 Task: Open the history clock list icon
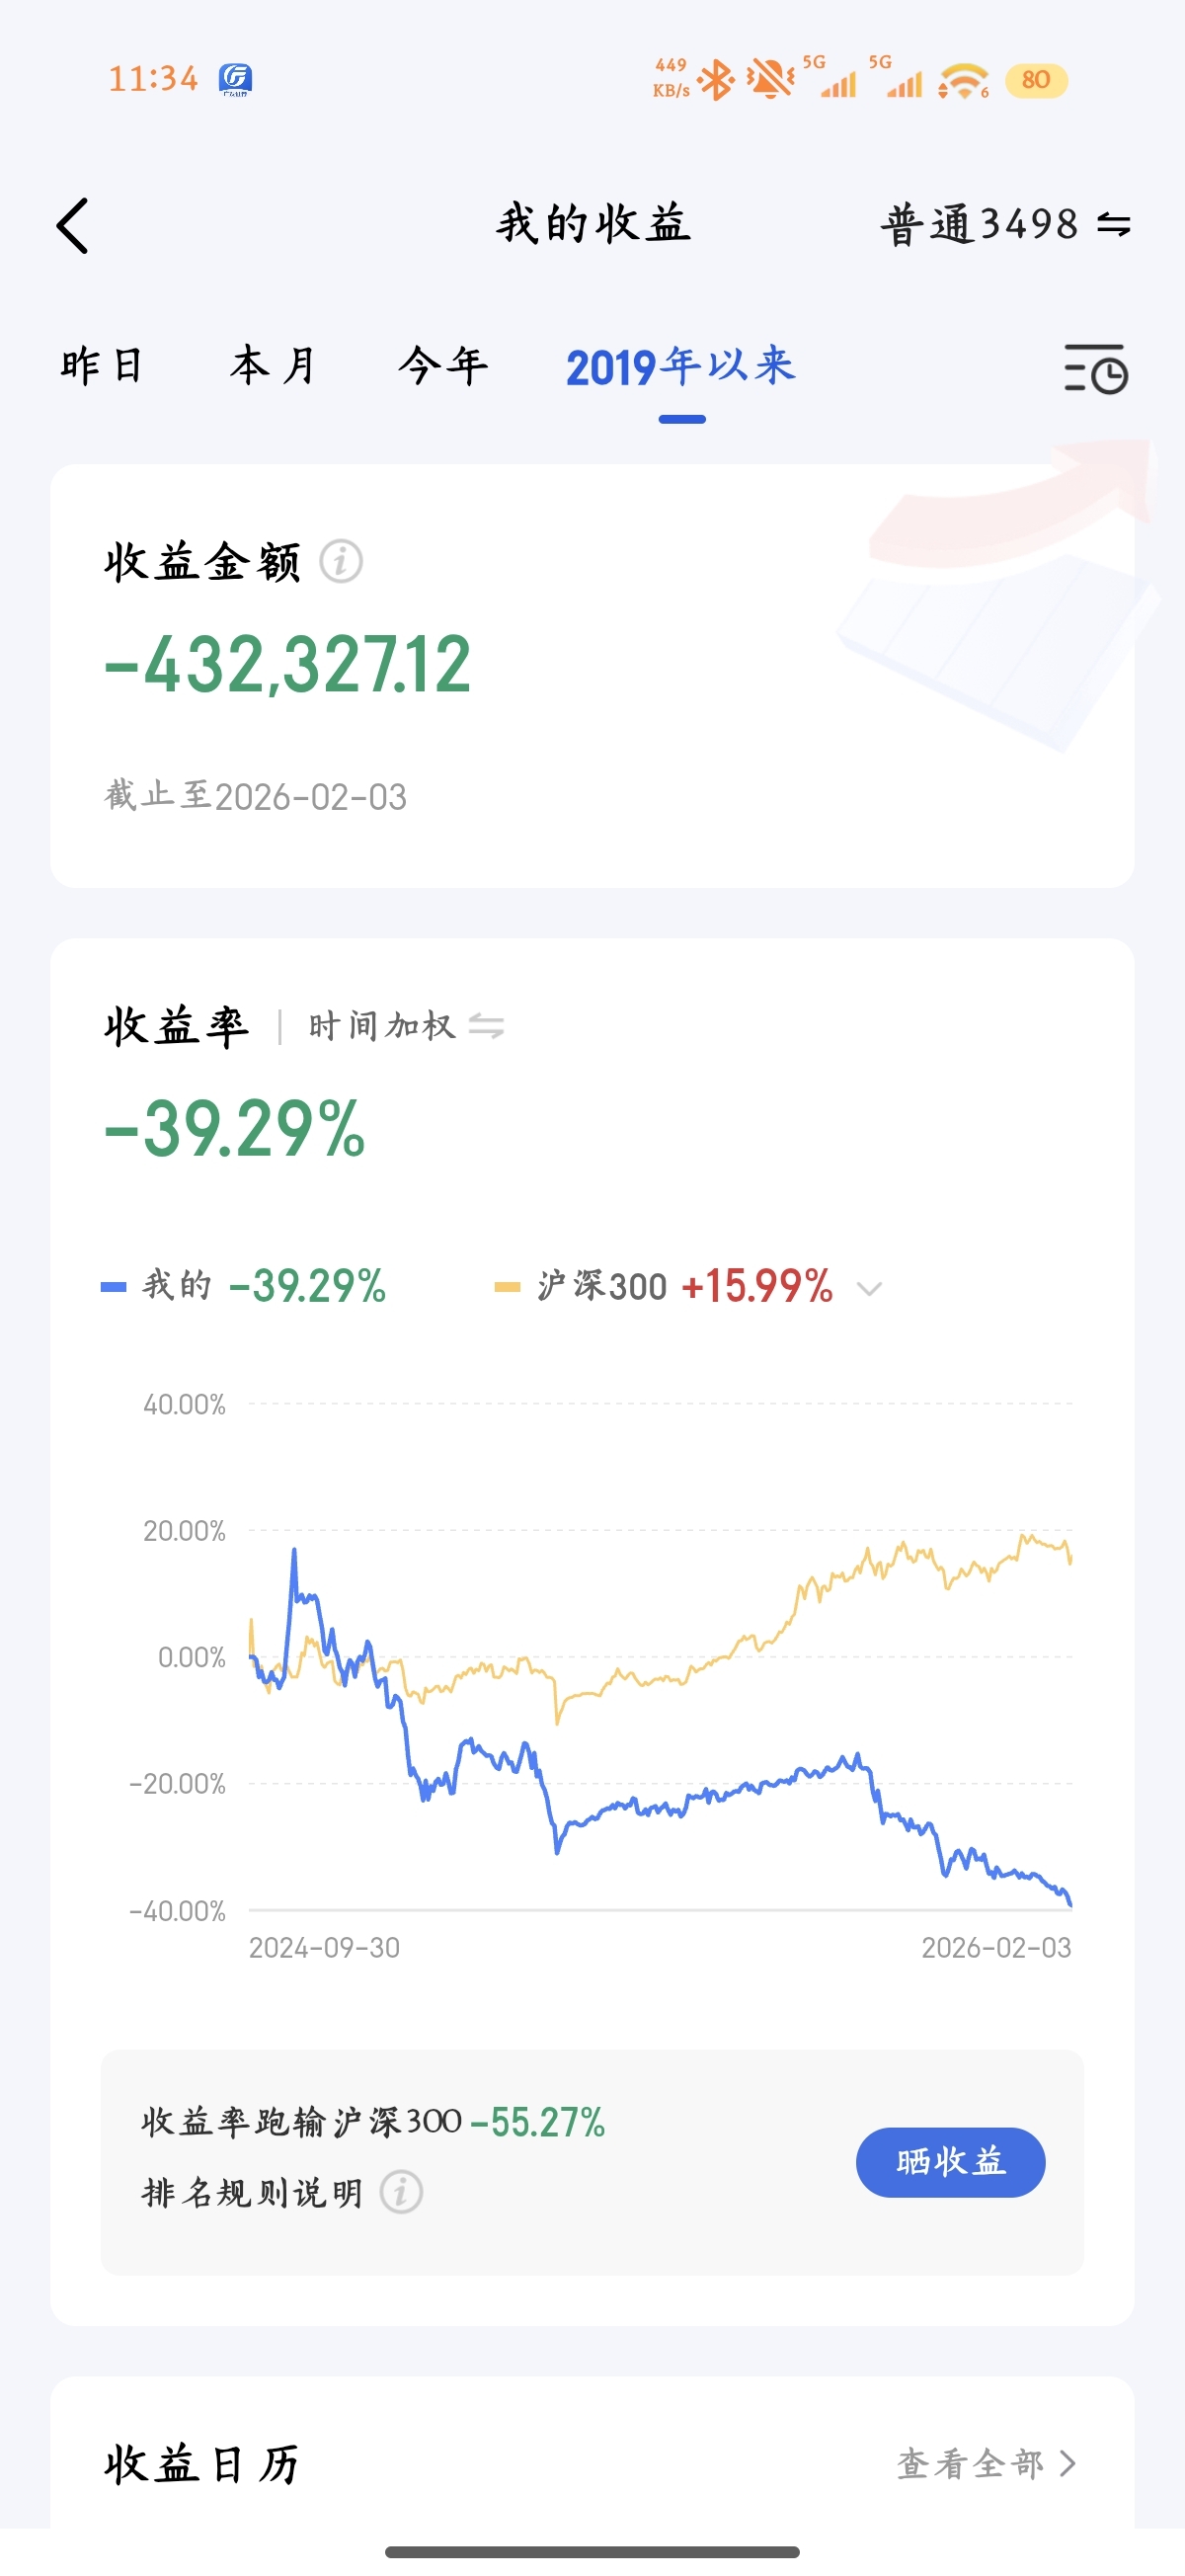tap(1096, 368)
